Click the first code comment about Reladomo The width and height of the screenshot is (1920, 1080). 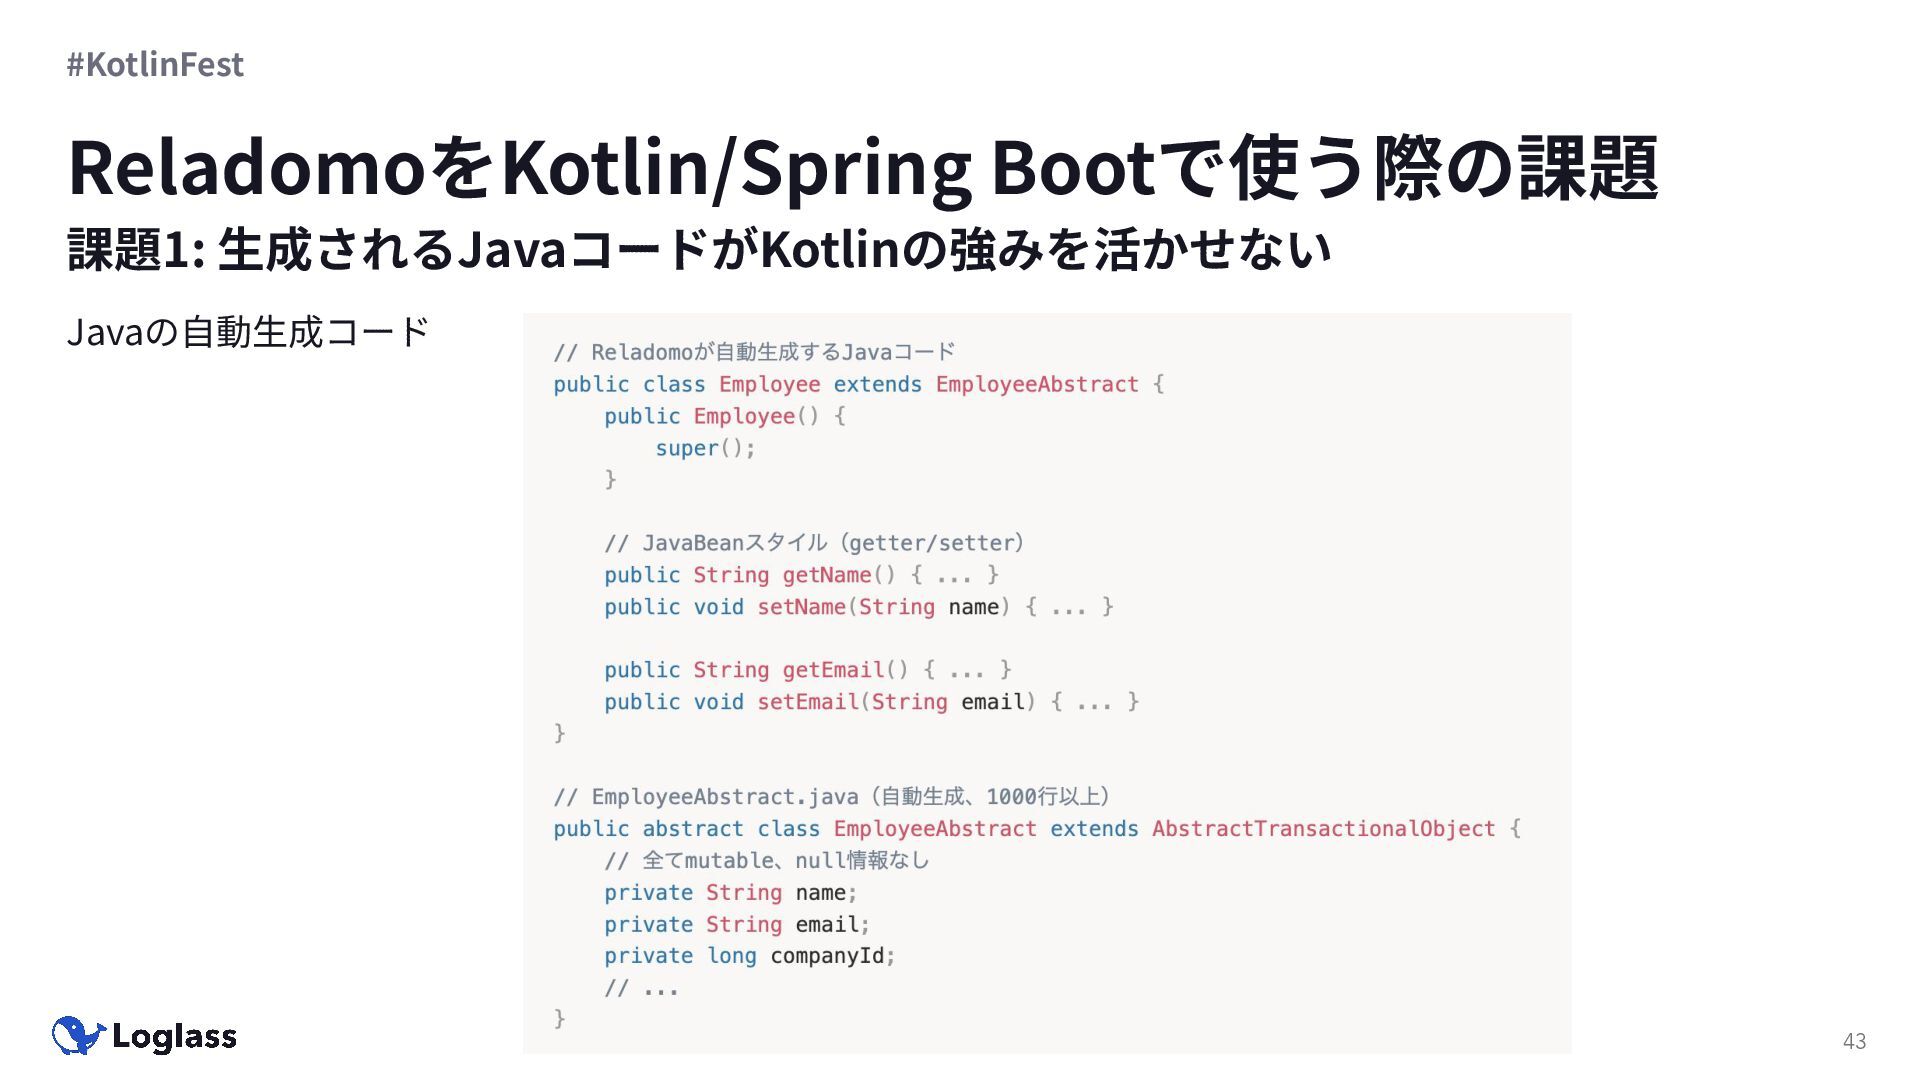point(754,352)
